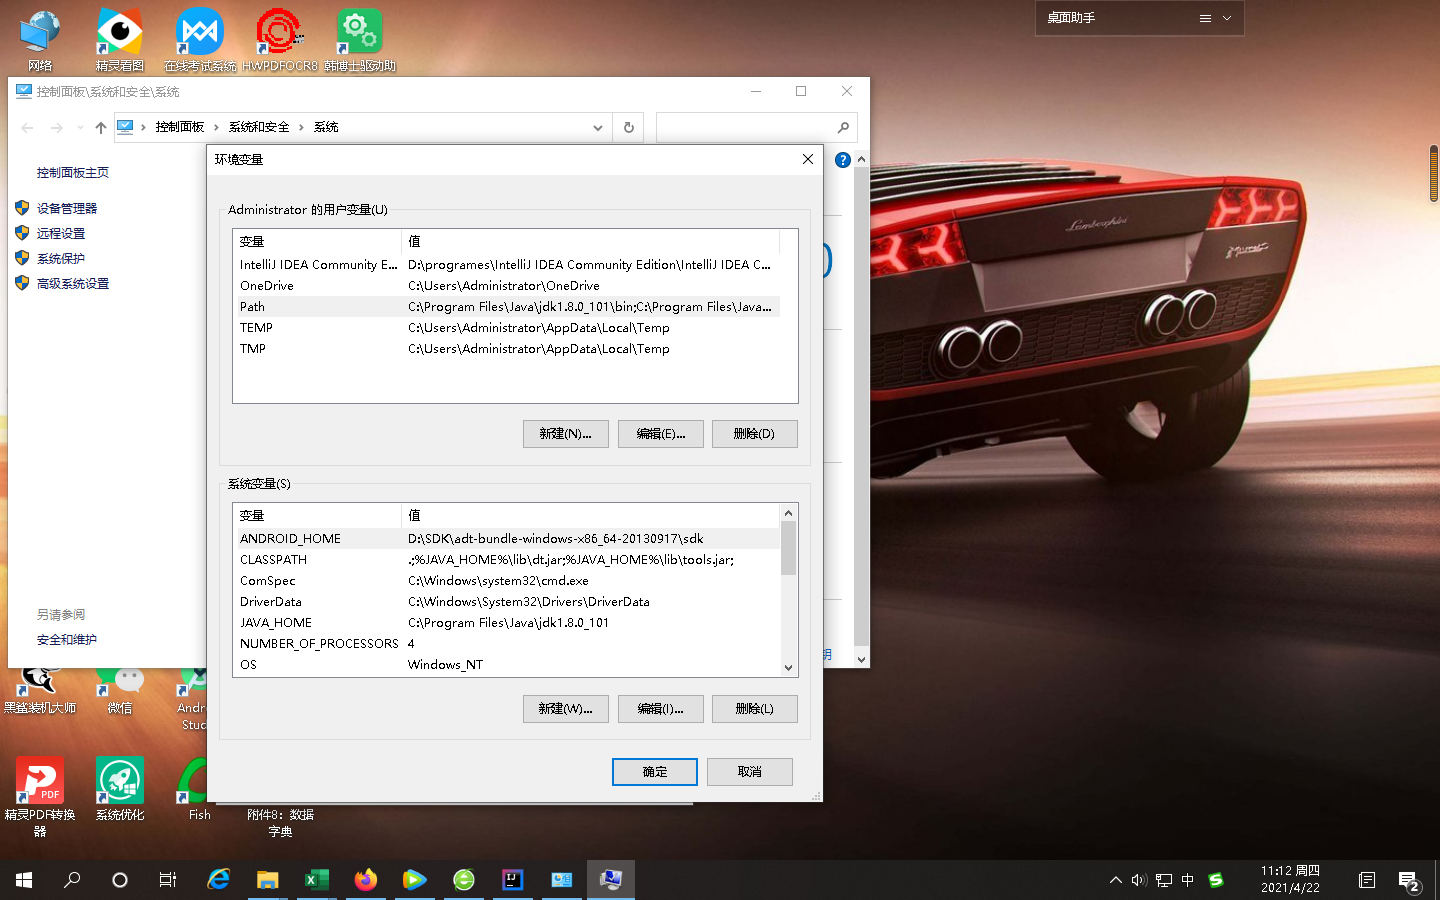Expand the address bar history dropdown
The width and height of the screenshot is (1440, 900).
pyautogui.click(x=598, y=127)
